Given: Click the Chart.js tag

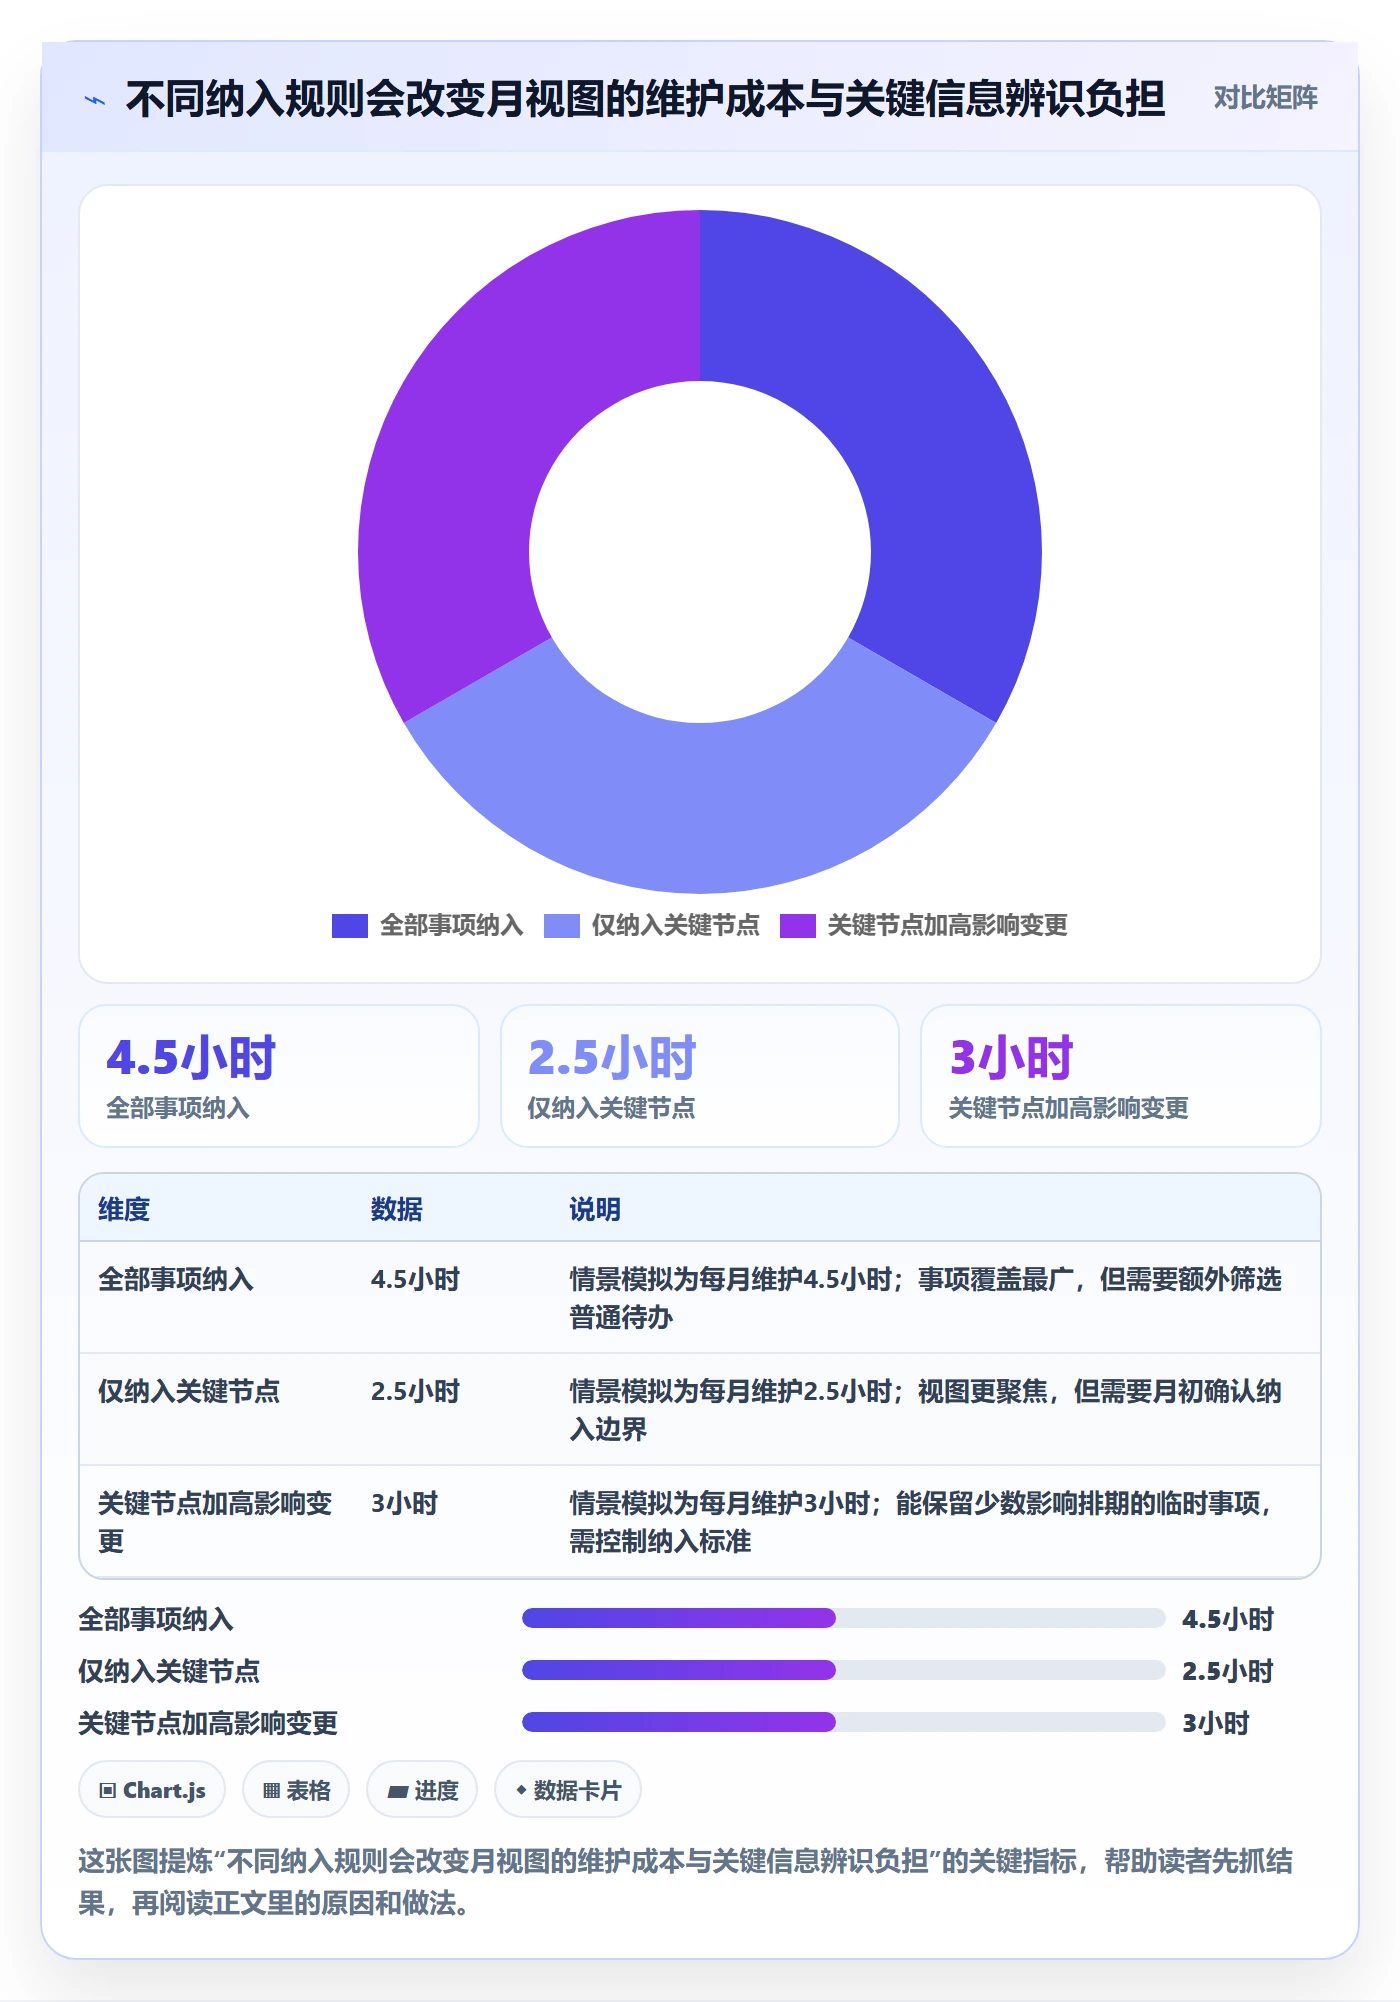Looking at the screenshot, I should pyautogui.click(x=152, y=1790).
